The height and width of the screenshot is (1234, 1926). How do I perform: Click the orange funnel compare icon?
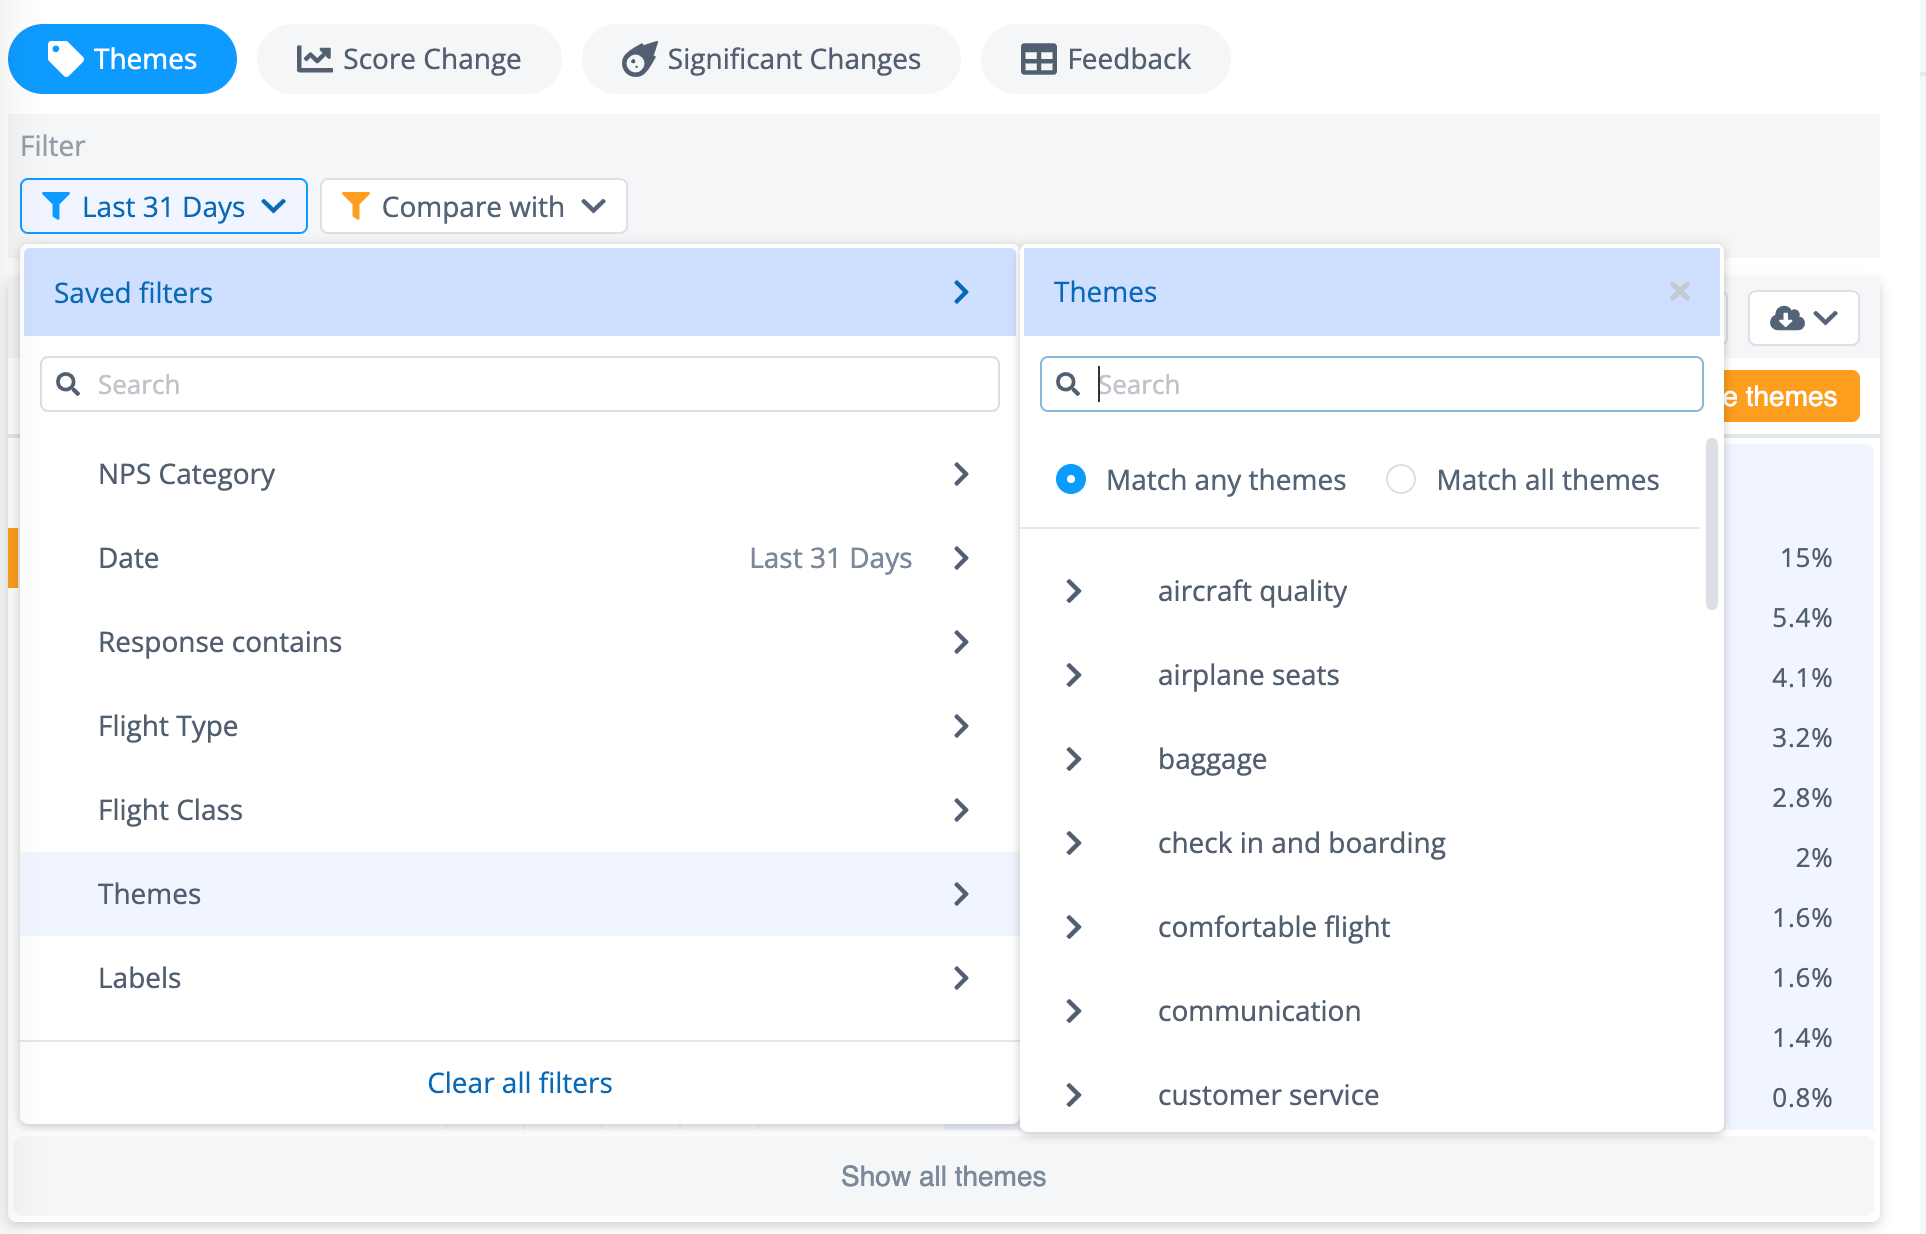click(355, 206)
